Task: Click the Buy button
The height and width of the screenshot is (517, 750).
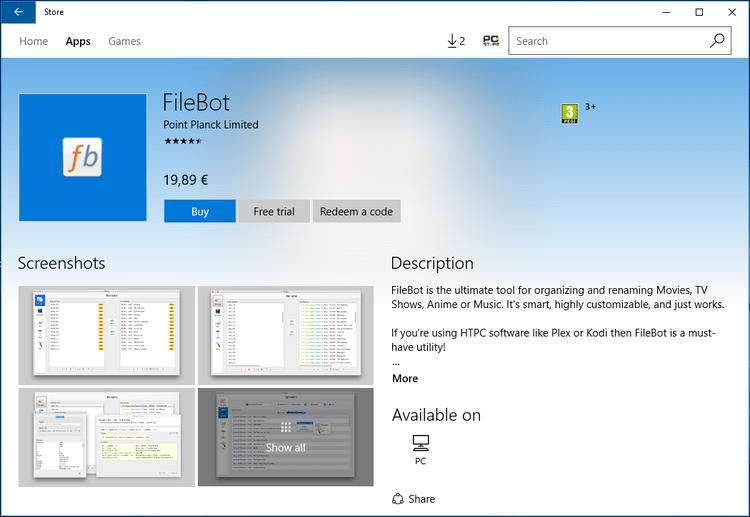Action: click(x=200, y=211)
